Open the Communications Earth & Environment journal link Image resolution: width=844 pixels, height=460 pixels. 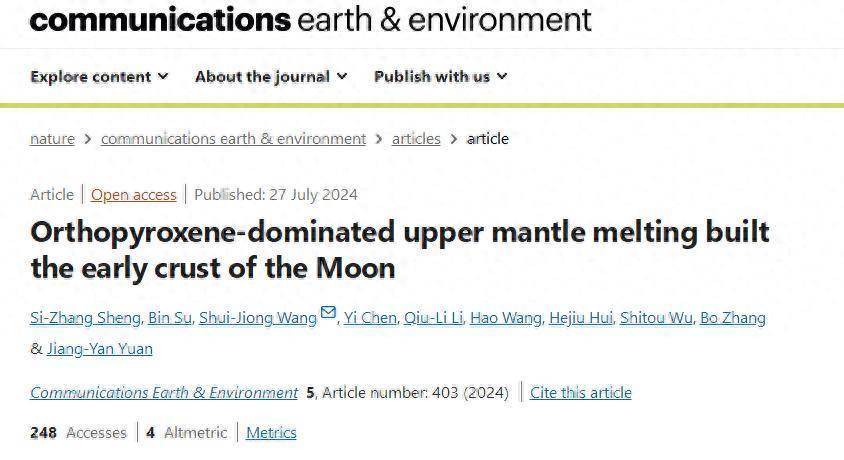click(164, 393)
